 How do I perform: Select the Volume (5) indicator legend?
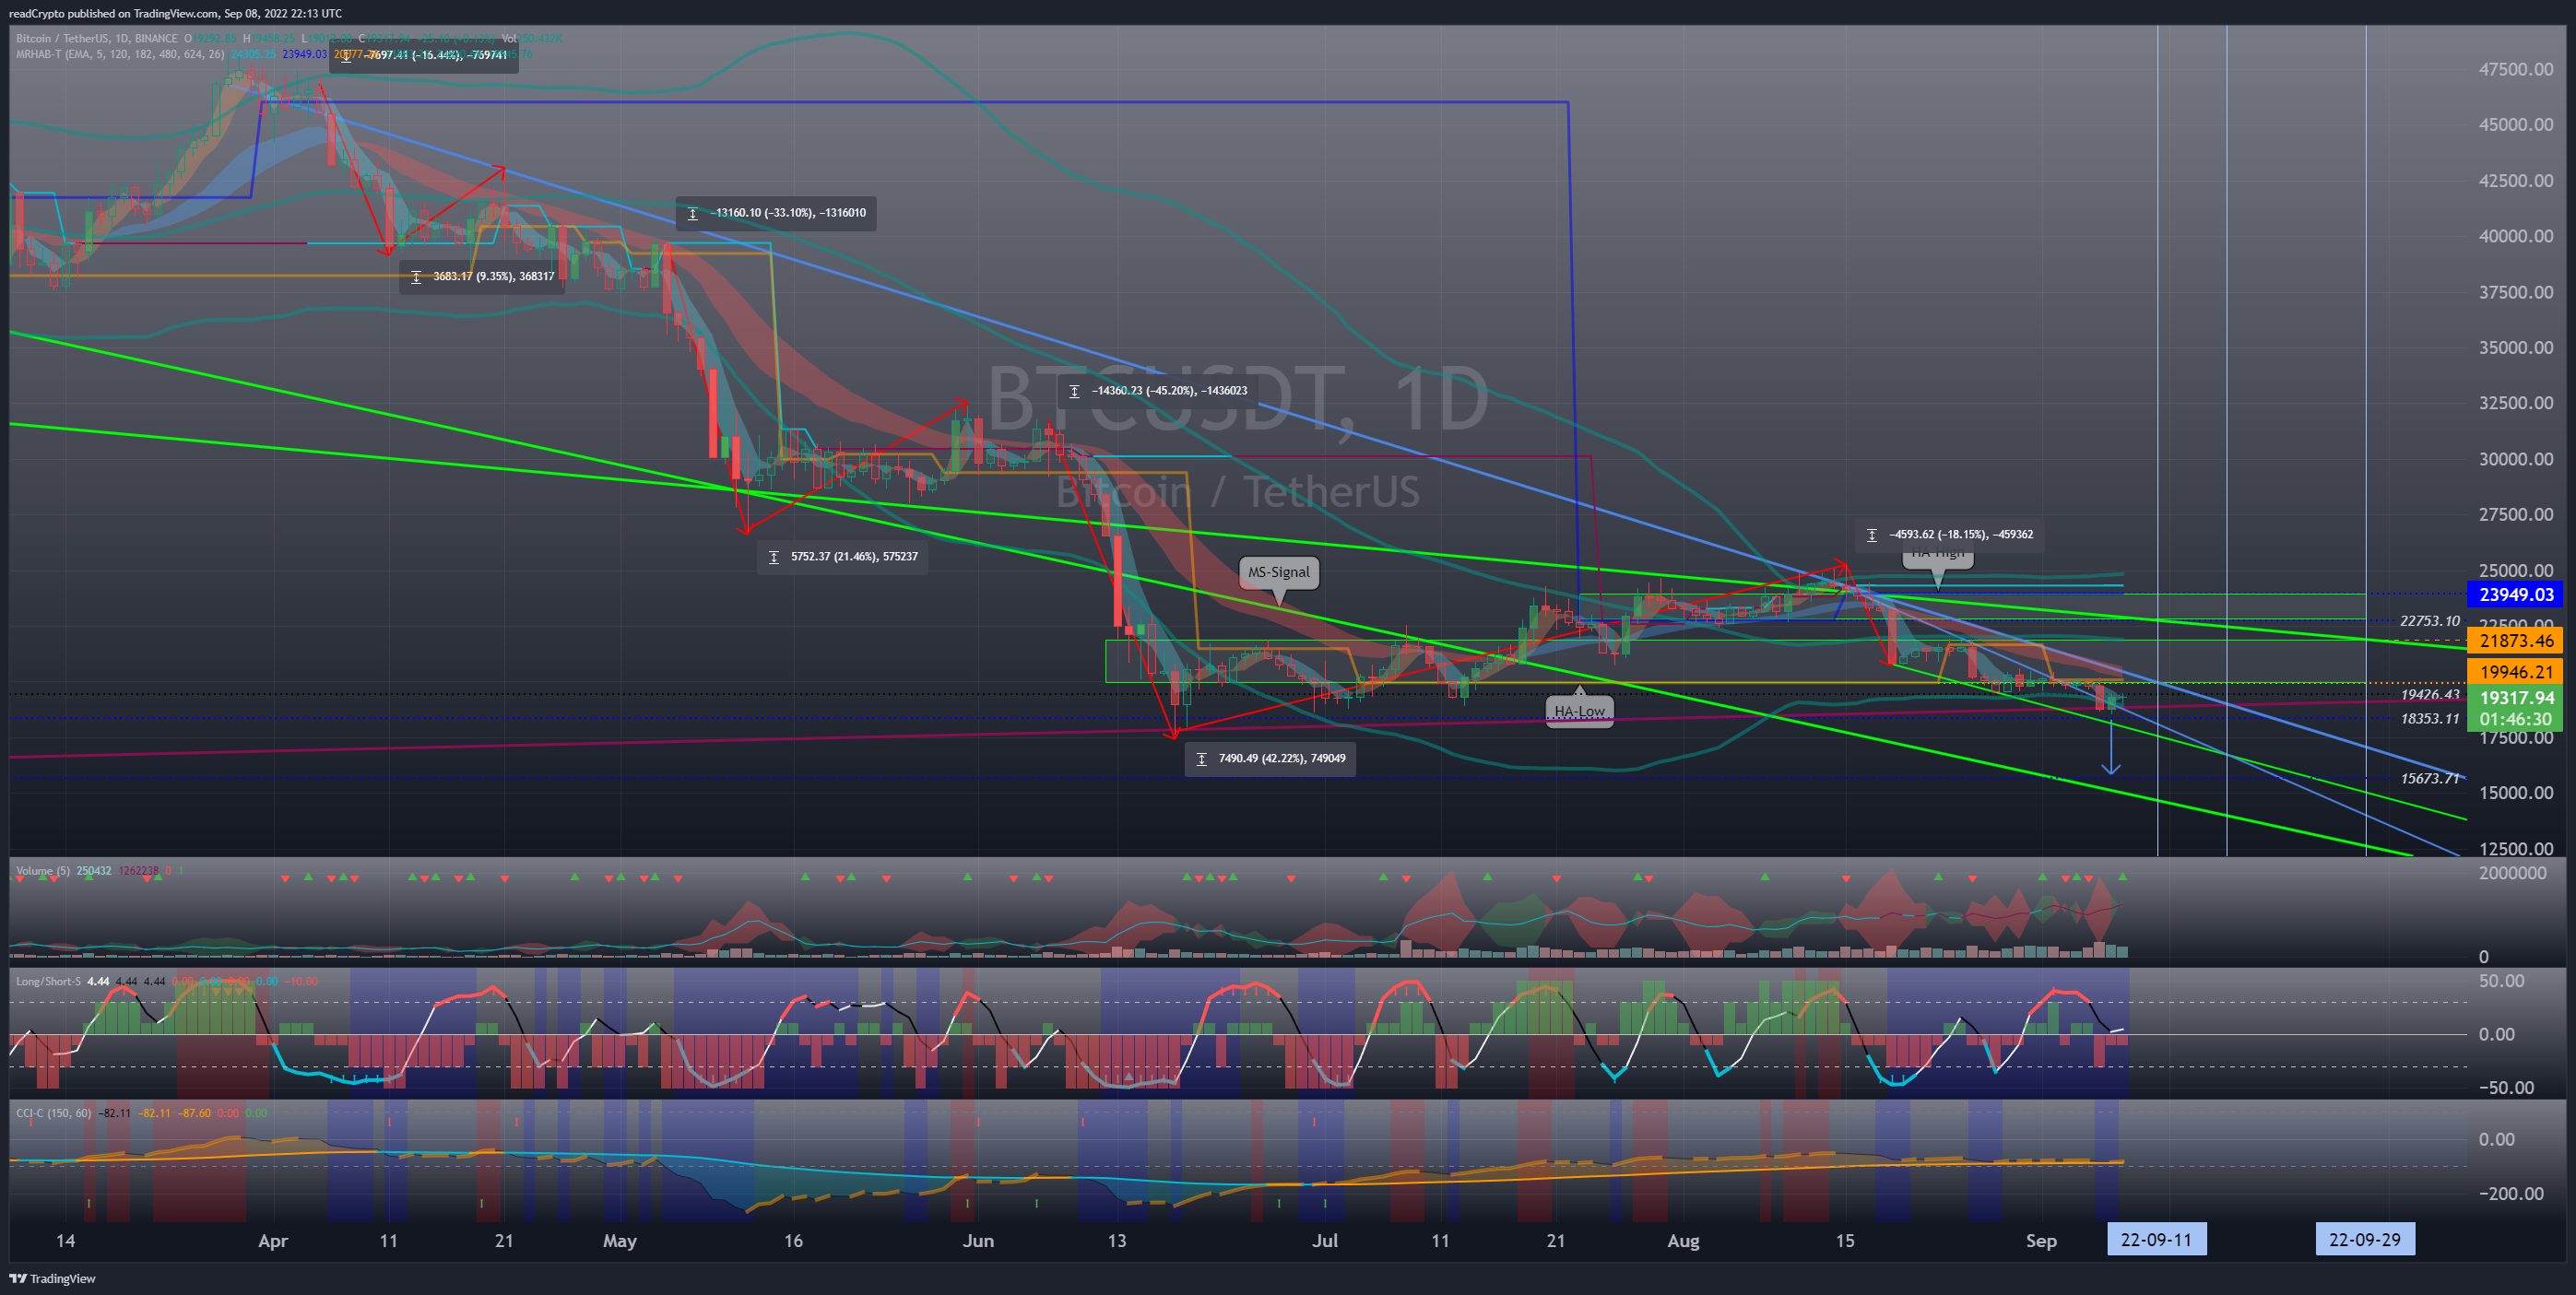tap(43, 871)
